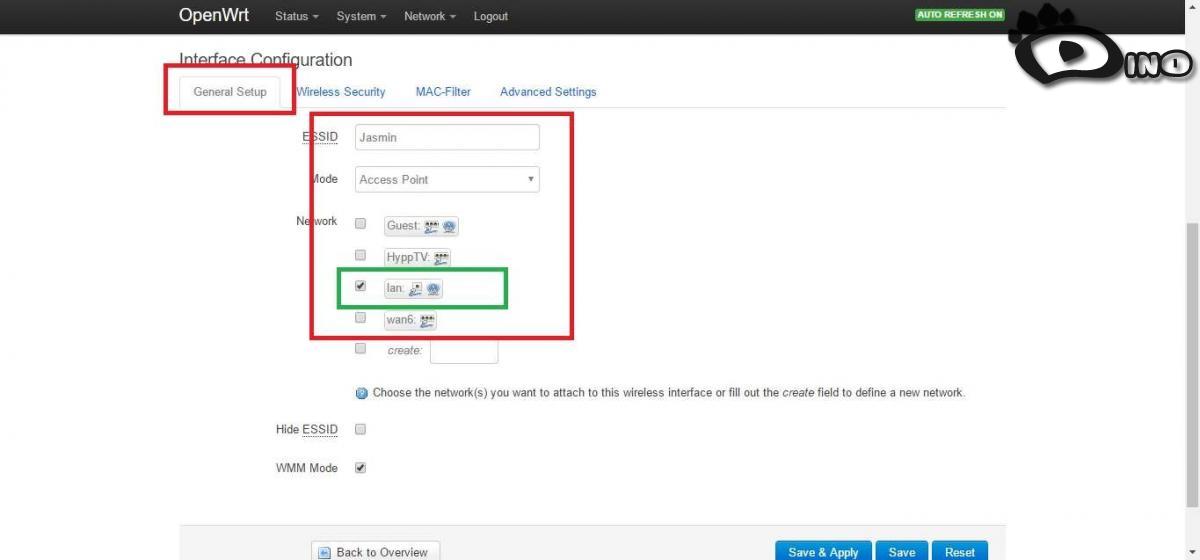Switch to the MAC-Filter tab
The image size is (1200, 560).
tap(443, 91)
